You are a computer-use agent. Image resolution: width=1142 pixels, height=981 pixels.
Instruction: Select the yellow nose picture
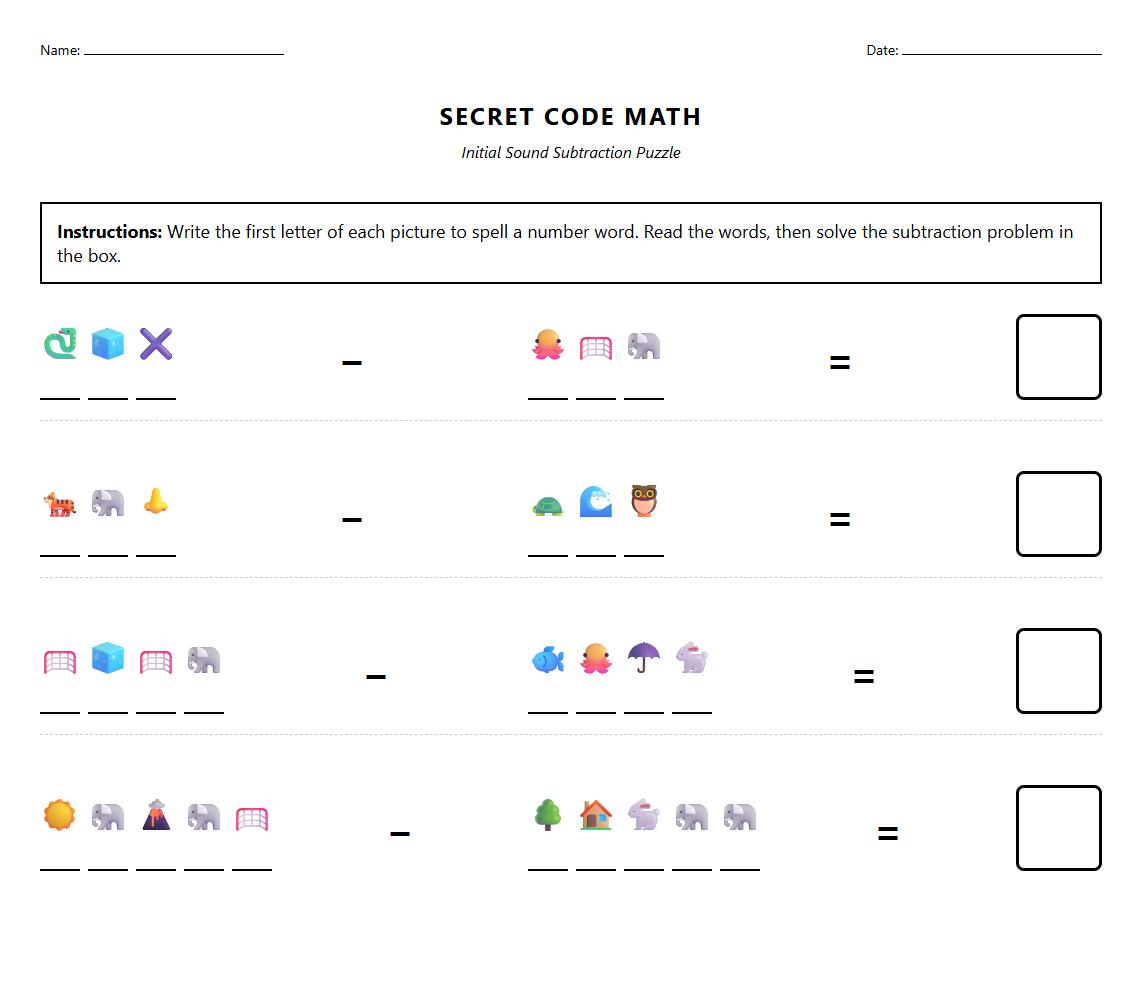[x=155, y=501]
